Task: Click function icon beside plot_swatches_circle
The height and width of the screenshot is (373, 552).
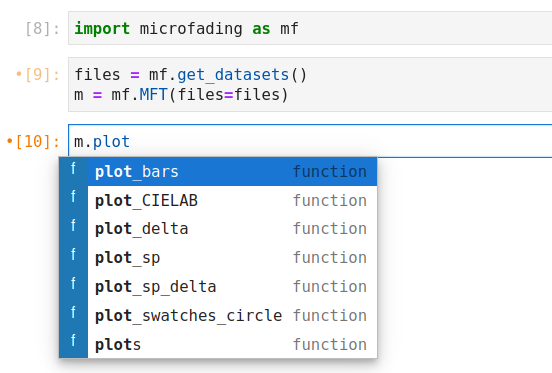Action: (73, 312)
